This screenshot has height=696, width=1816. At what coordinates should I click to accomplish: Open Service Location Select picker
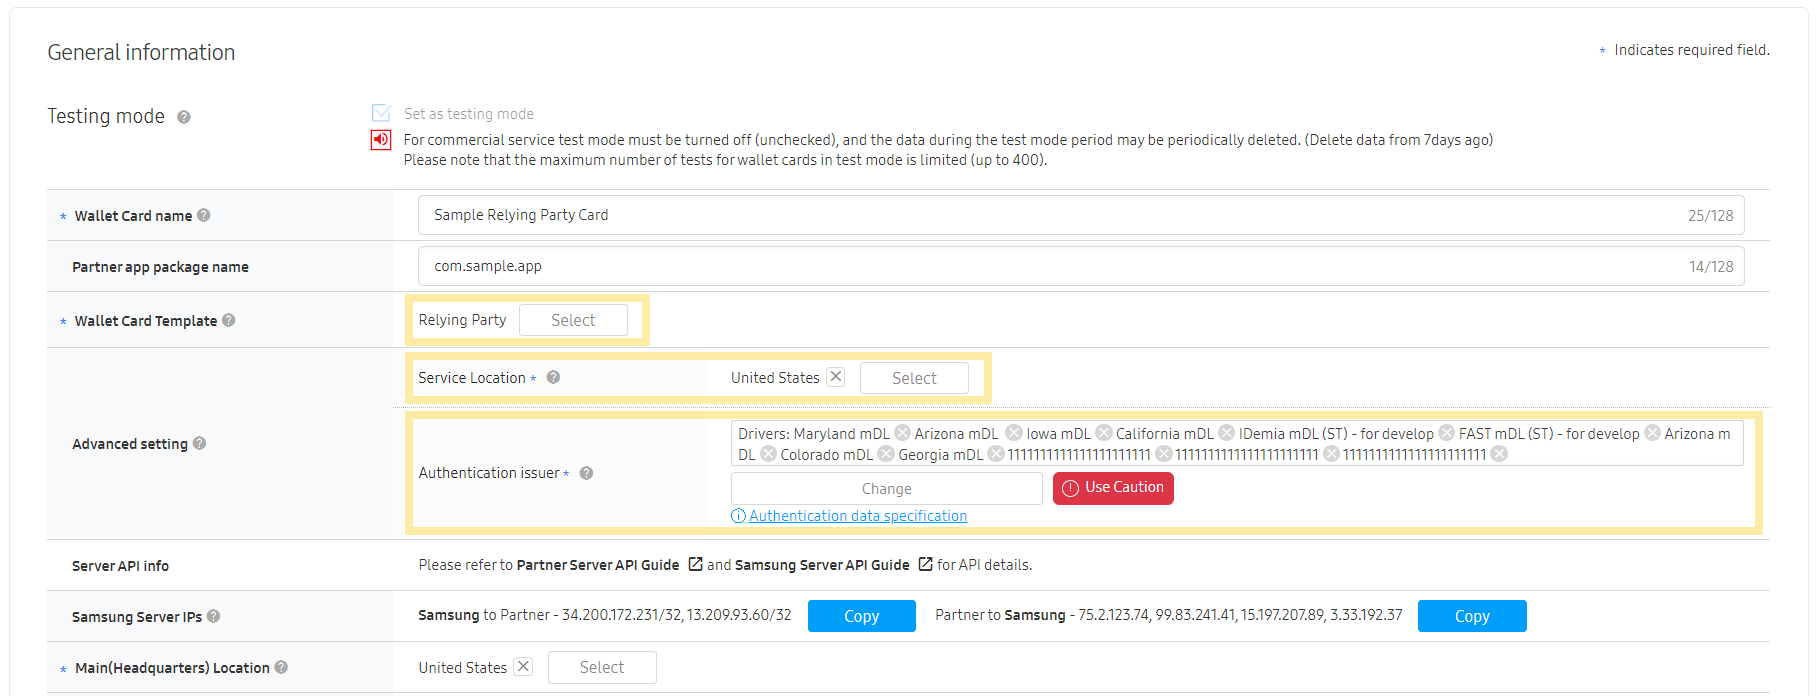click(914, 378)
